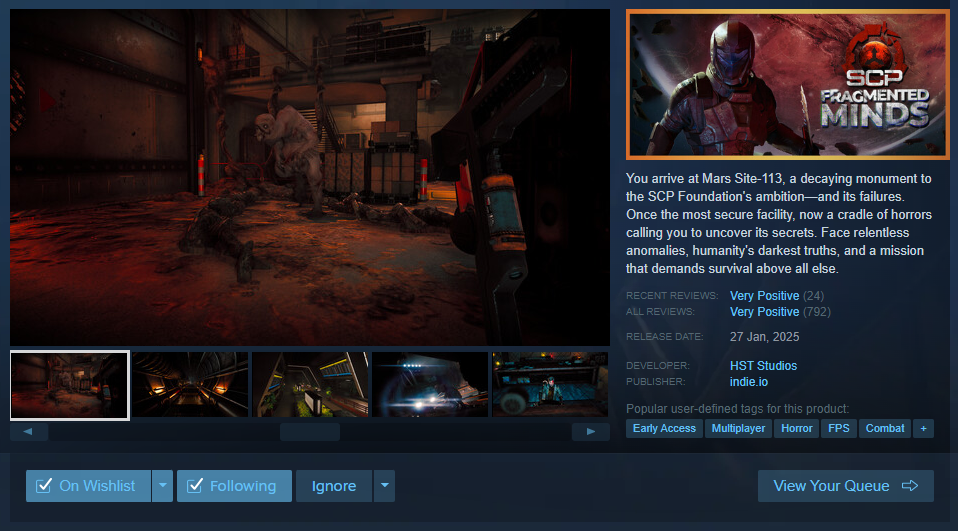Select the Horror tag

[x=797, y=428]
